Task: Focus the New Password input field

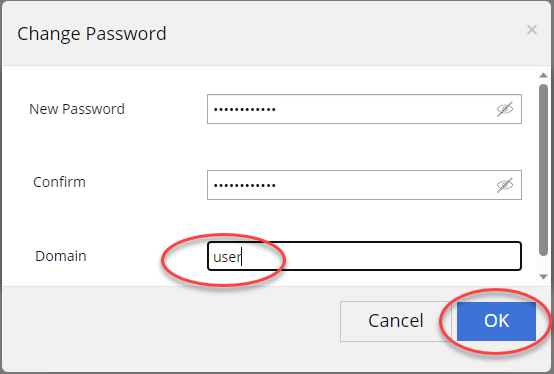Action: [364, 109]
